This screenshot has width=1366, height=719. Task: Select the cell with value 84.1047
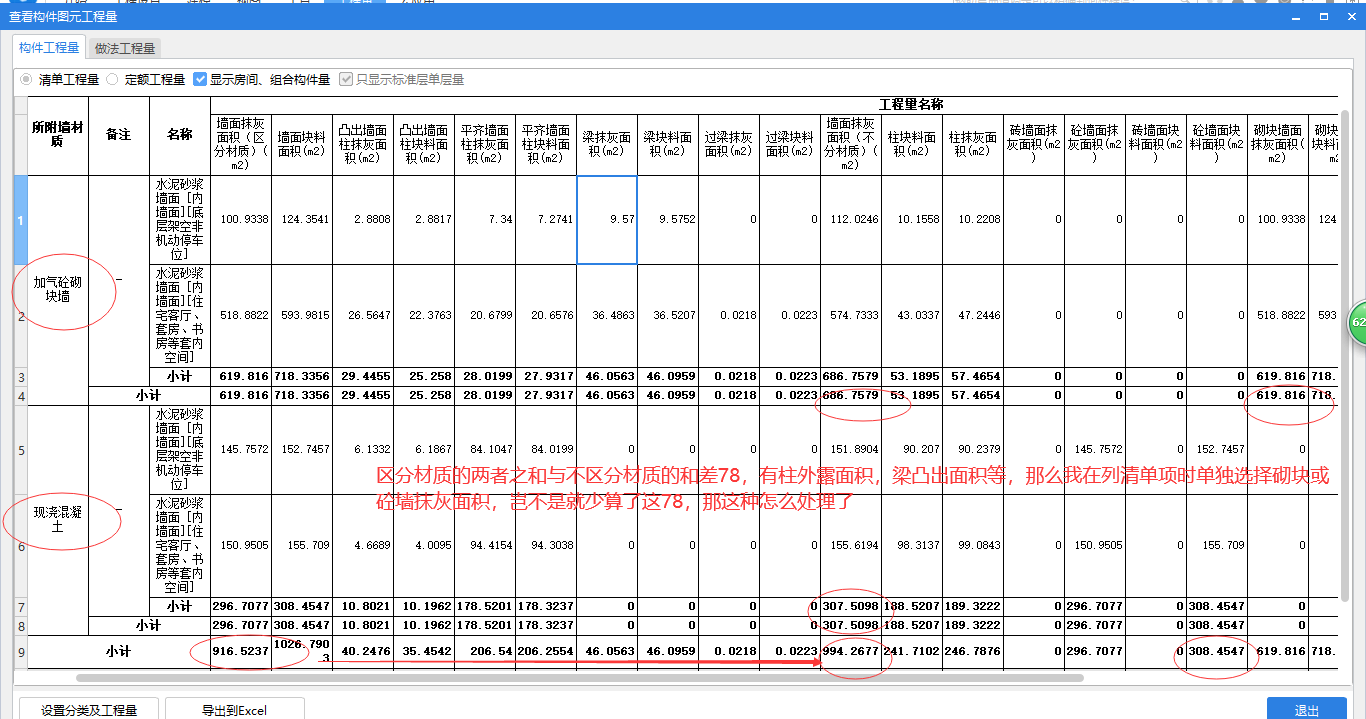[x=485, y=449]
